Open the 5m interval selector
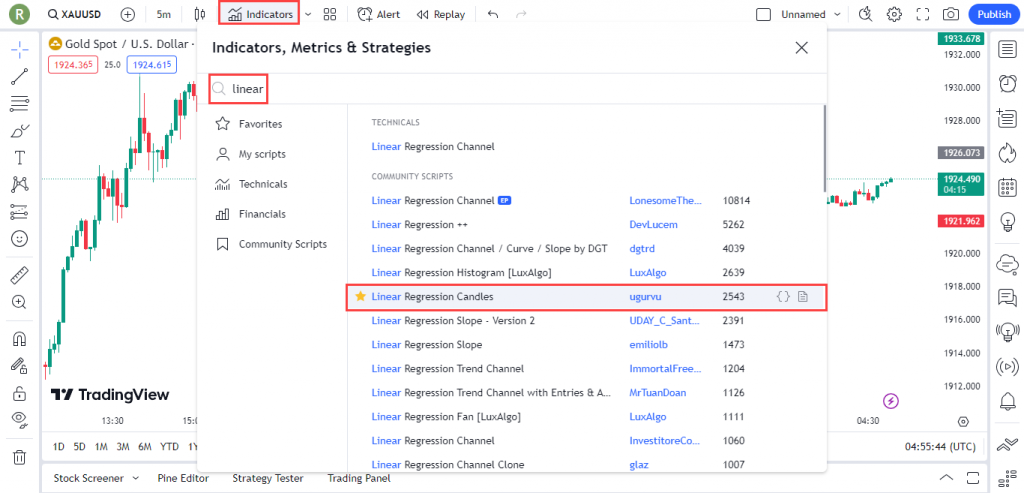The width and height of the screenshot is (1024, 493). pyautogui.click(x=163, y=14)
